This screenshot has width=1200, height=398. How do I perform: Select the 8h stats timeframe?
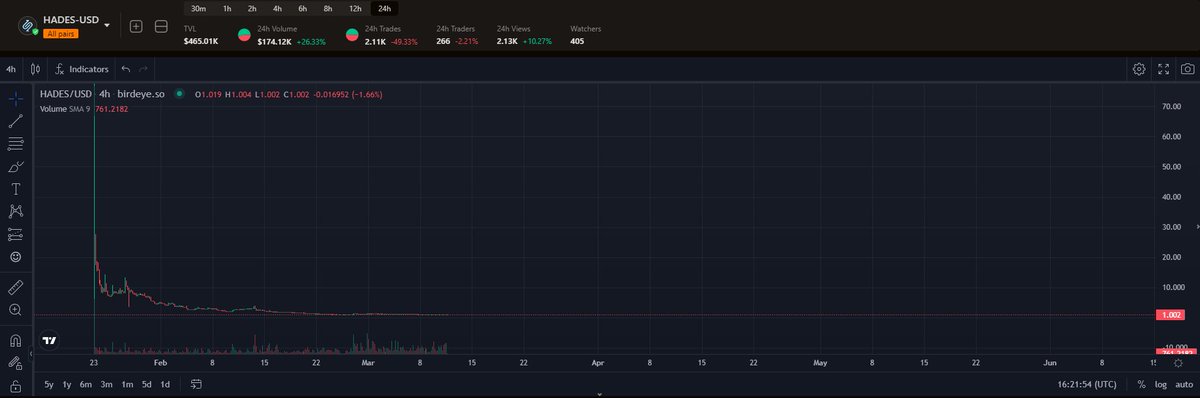pos(327,8)
